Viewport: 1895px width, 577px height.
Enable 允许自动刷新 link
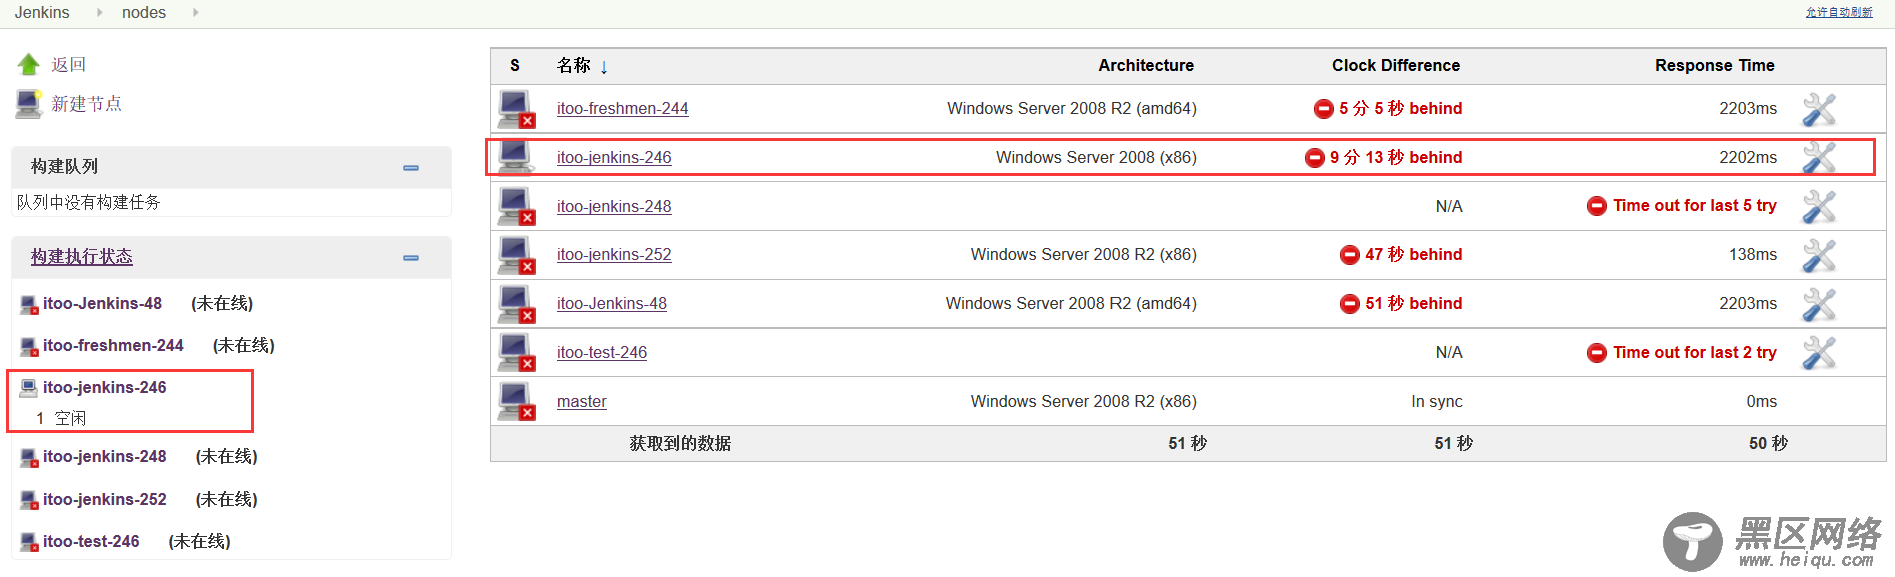coord(1839,12)
